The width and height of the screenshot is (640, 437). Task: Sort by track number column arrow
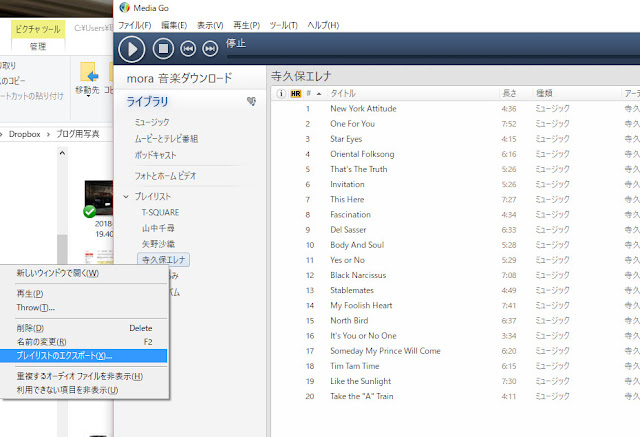click(319, 94)
